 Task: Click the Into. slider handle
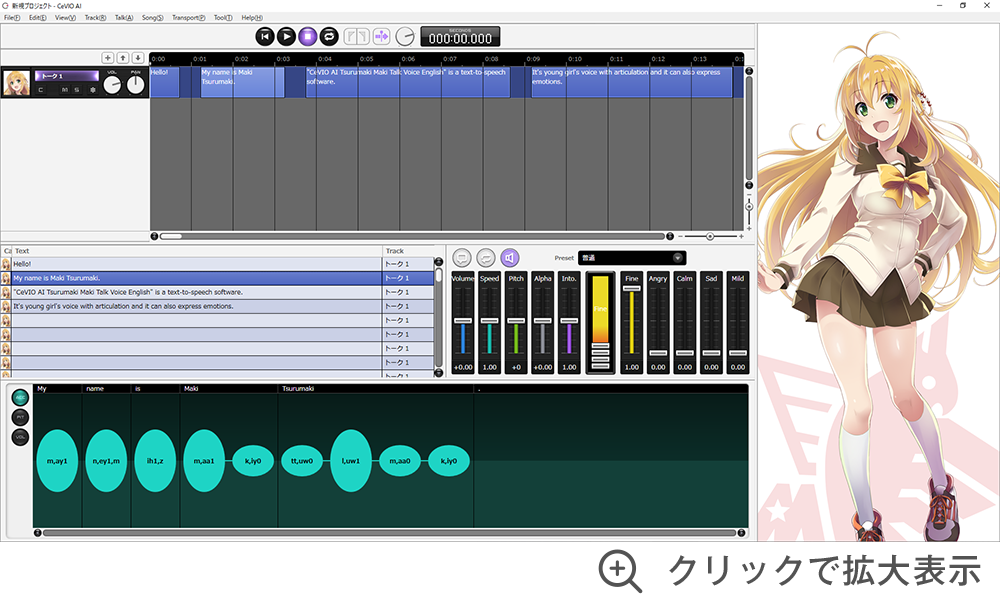(569, 321)
